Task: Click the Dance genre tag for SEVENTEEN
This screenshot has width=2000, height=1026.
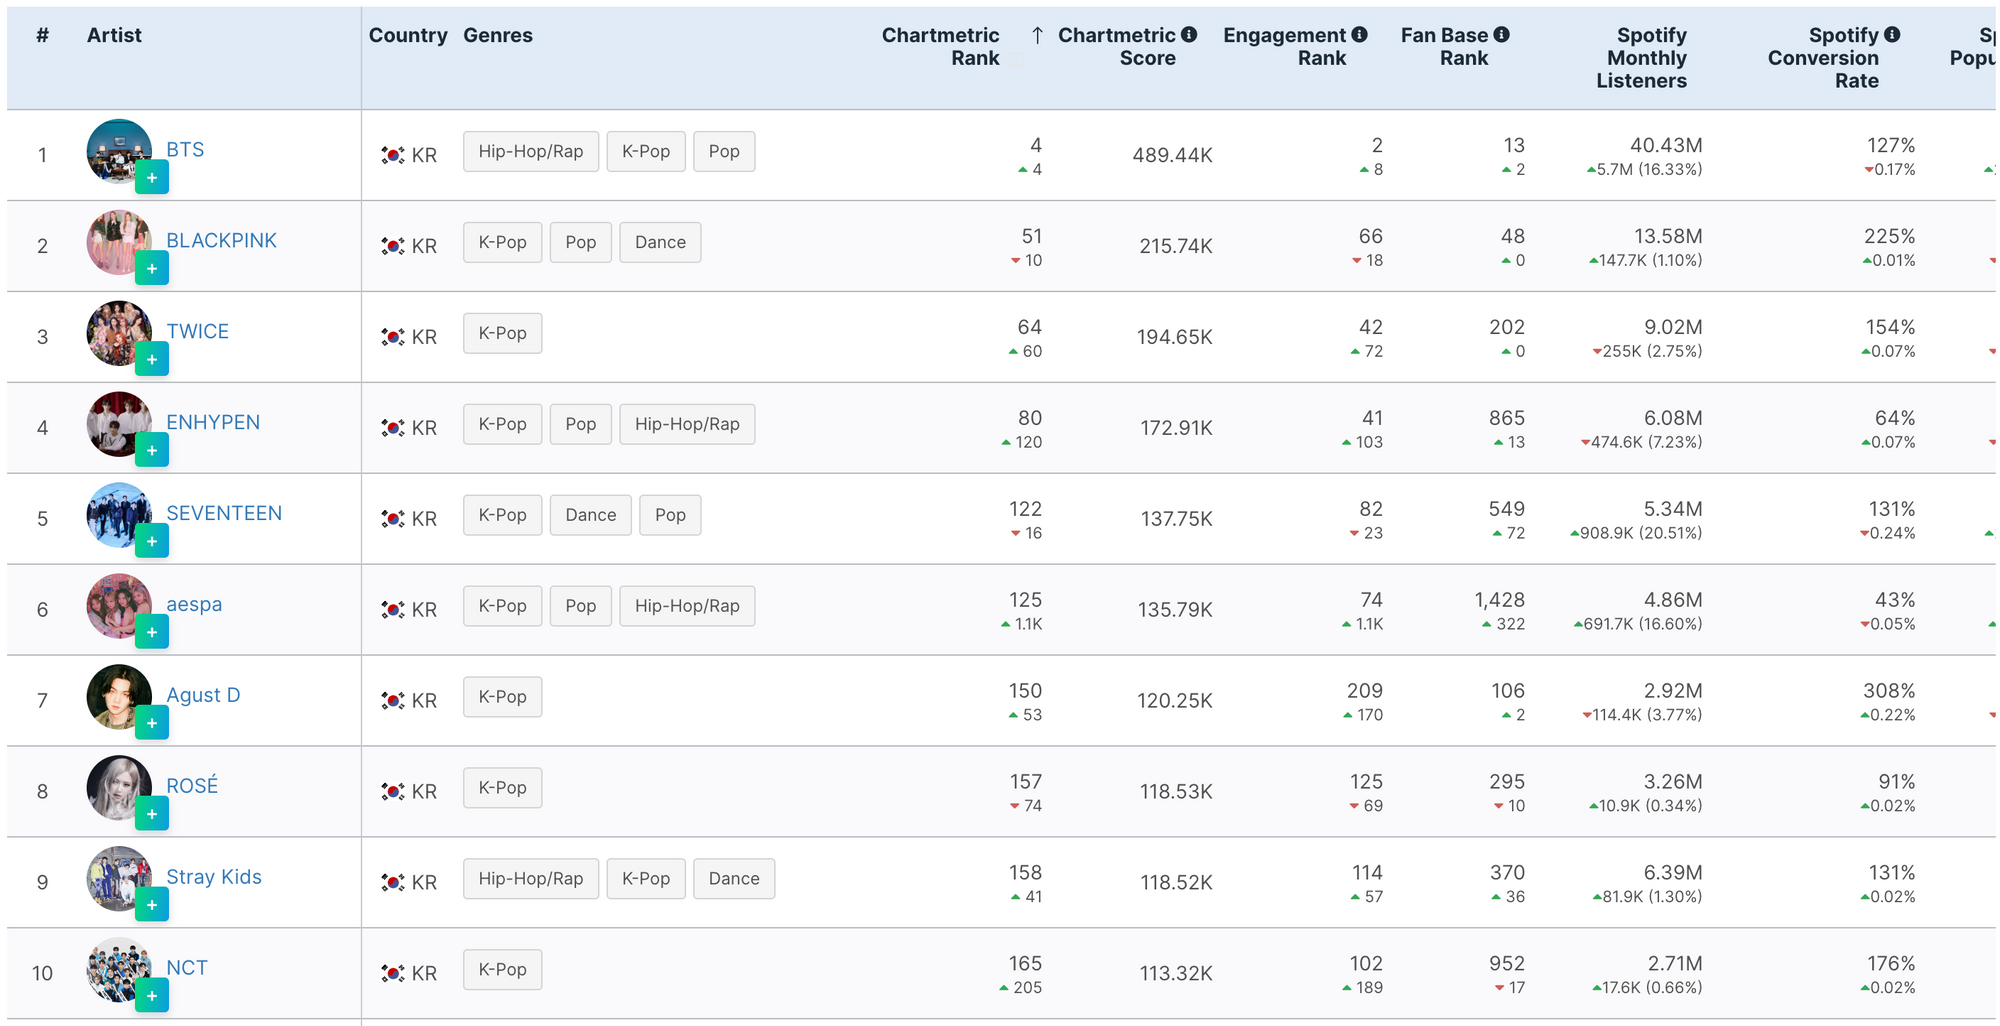Action: point(590,515)
